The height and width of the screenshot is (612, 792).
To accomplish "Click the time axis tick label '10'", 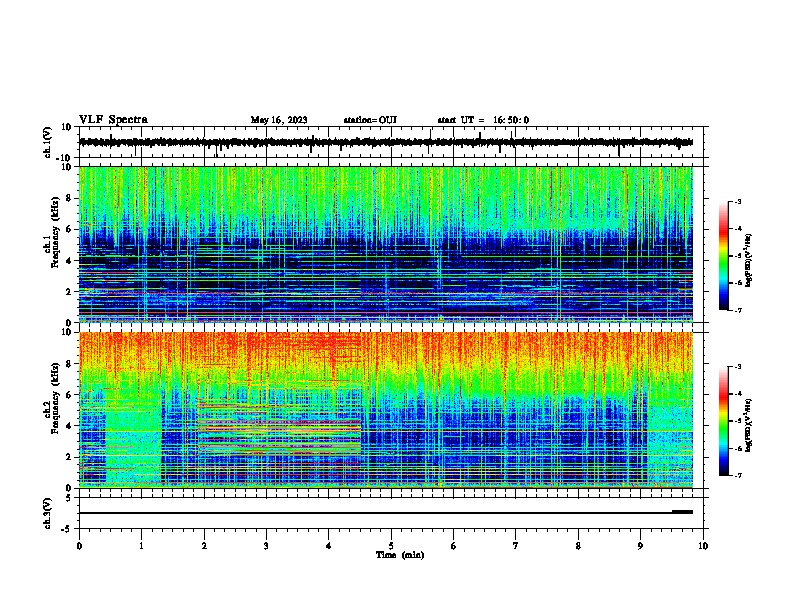I will click(x=703, y=546).
